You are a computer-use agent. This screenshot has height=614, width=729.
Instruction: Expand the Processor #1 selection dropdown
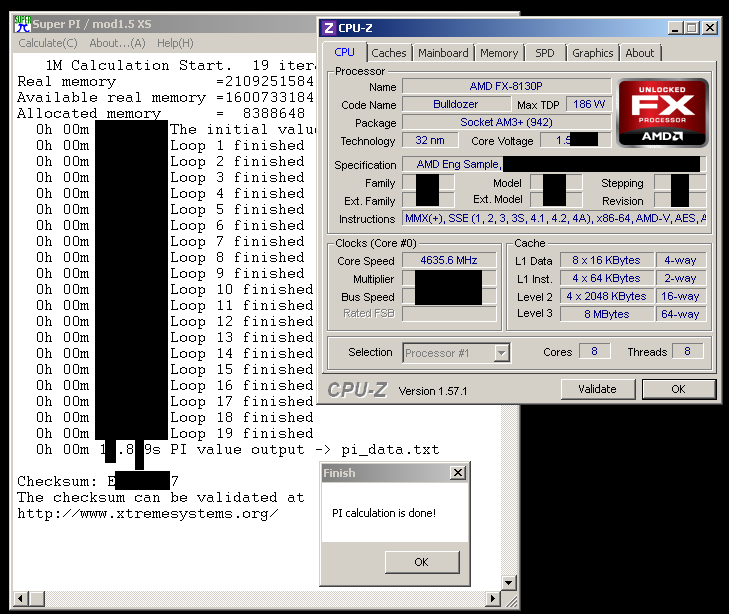501,352
